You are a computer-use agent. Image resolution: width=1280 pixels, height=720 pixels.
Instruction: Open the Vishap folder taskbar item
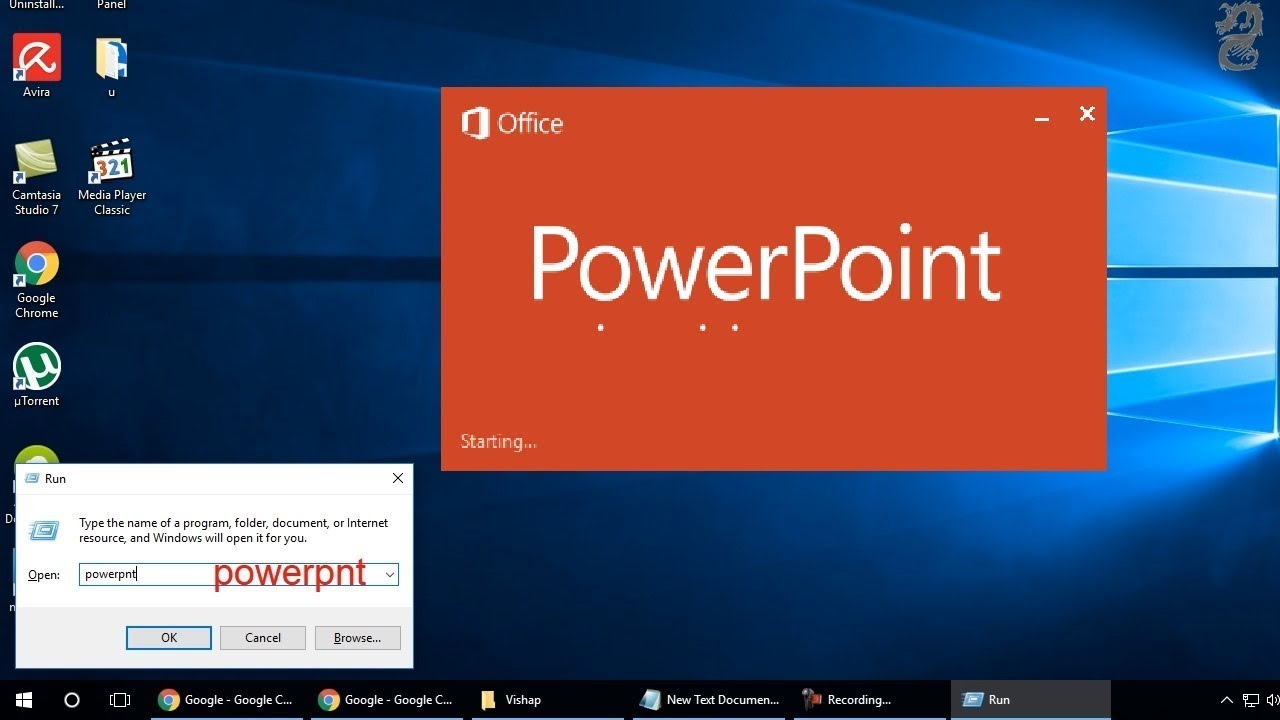tap(545, 700)
